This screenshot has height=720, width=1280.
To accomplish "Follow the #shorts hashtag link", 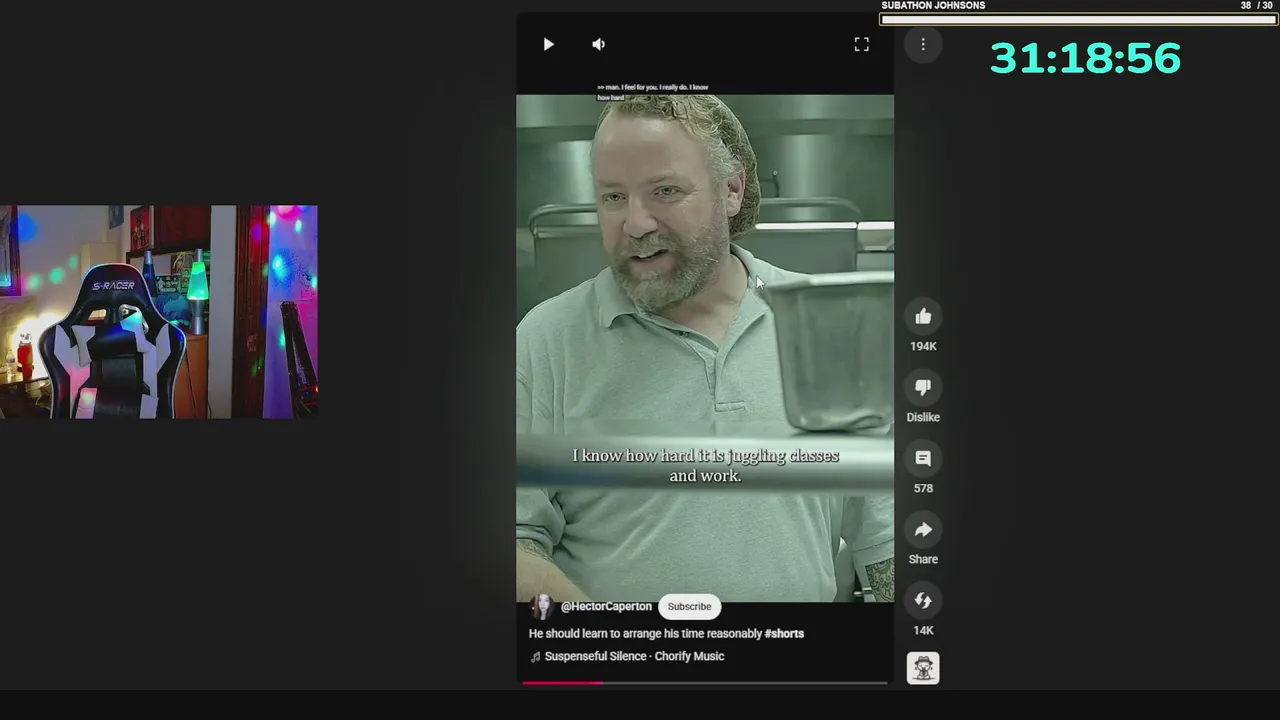I will [x=784, y=633].
